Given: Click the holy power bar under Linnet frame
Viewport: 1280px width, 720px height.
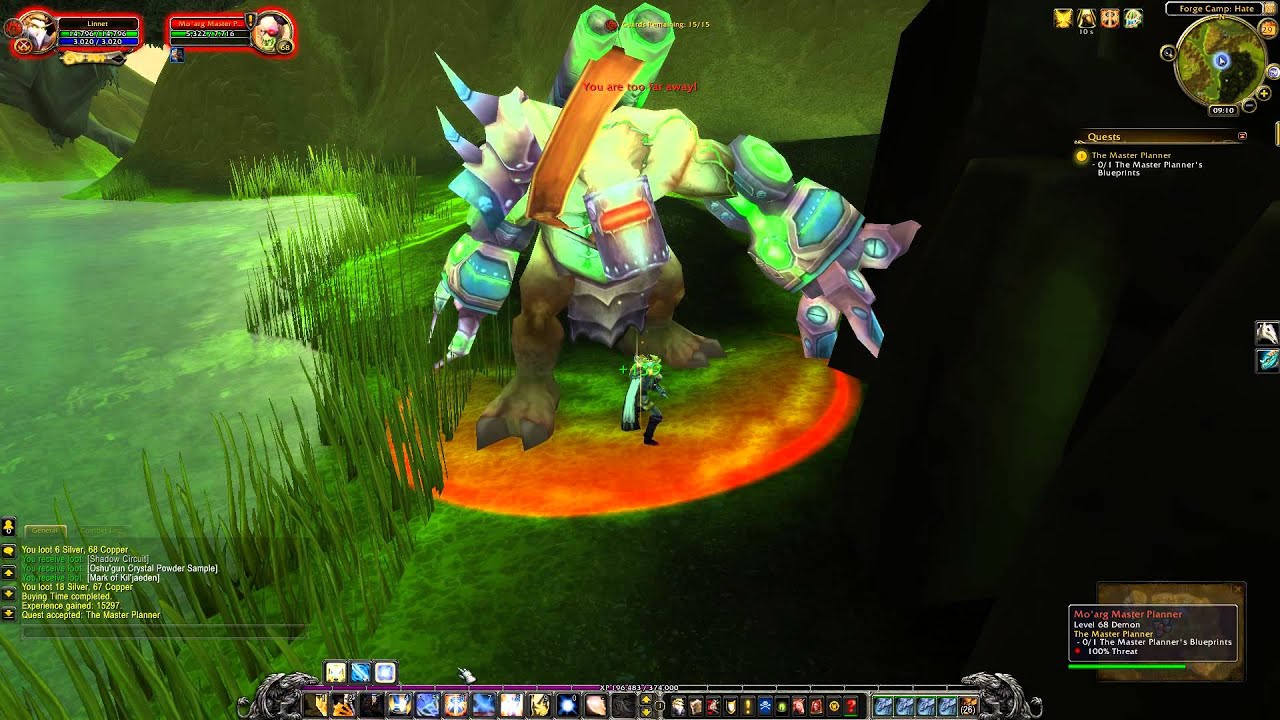Looking at the screenshot, I should pos(92,58).
